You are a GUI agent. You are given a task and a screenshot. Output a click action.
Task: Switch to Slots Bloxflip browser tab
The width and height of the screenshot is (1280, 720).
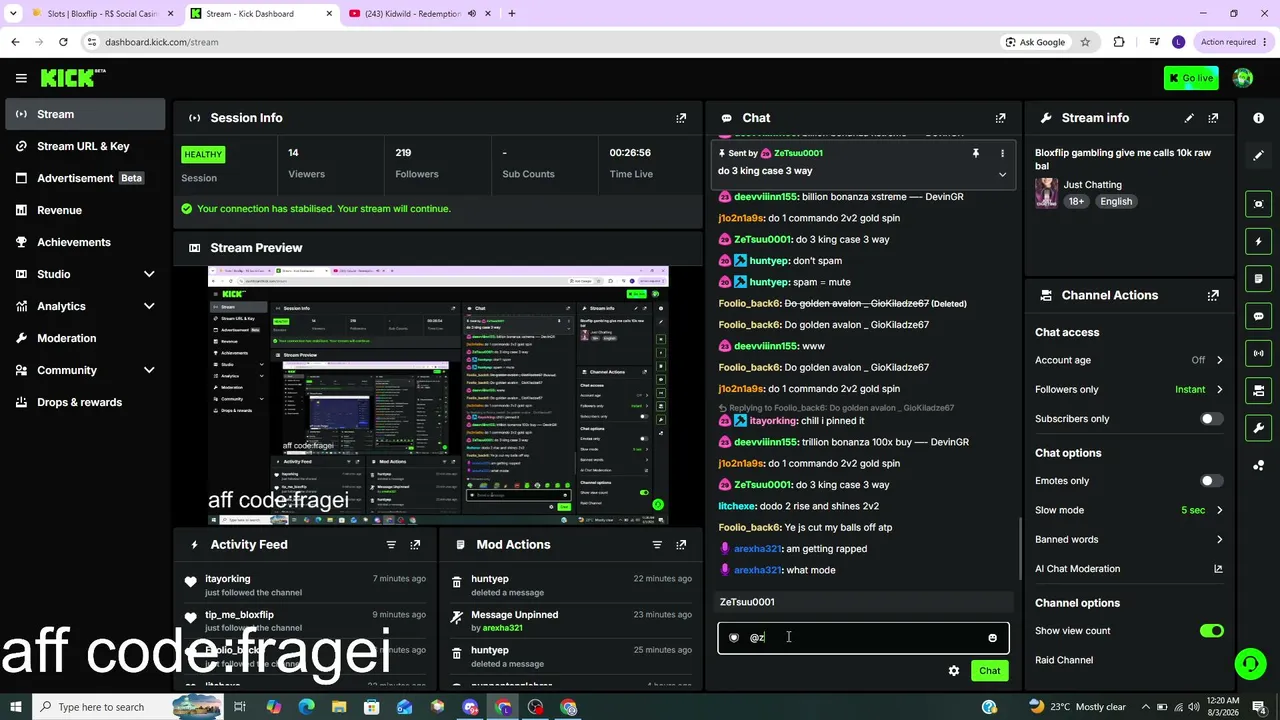click(x=103, y=14)
